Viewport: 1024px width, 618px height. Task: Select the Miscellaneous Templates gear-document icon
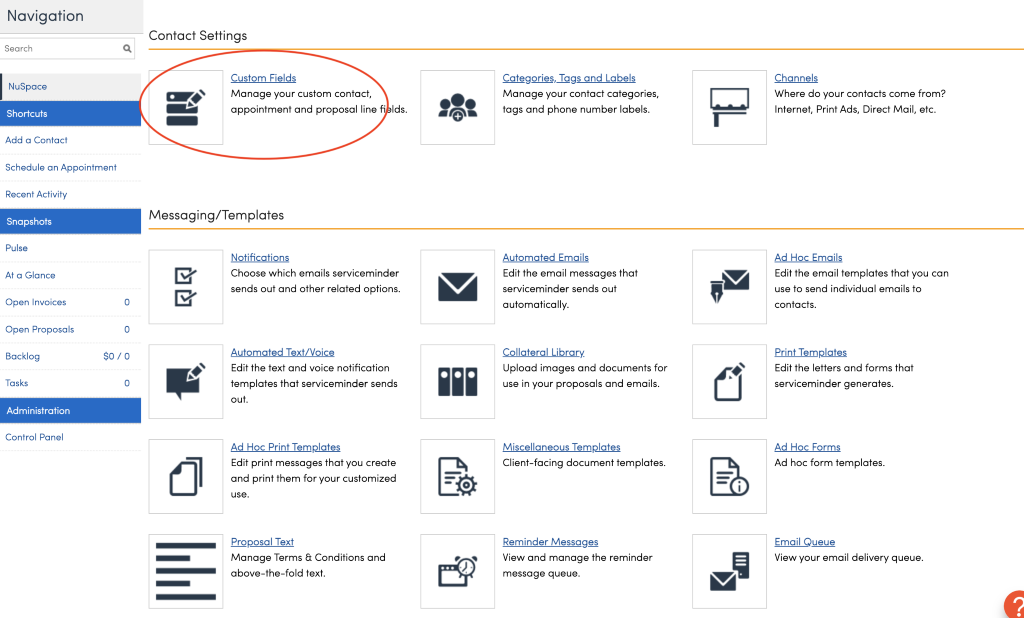[457, 476]
